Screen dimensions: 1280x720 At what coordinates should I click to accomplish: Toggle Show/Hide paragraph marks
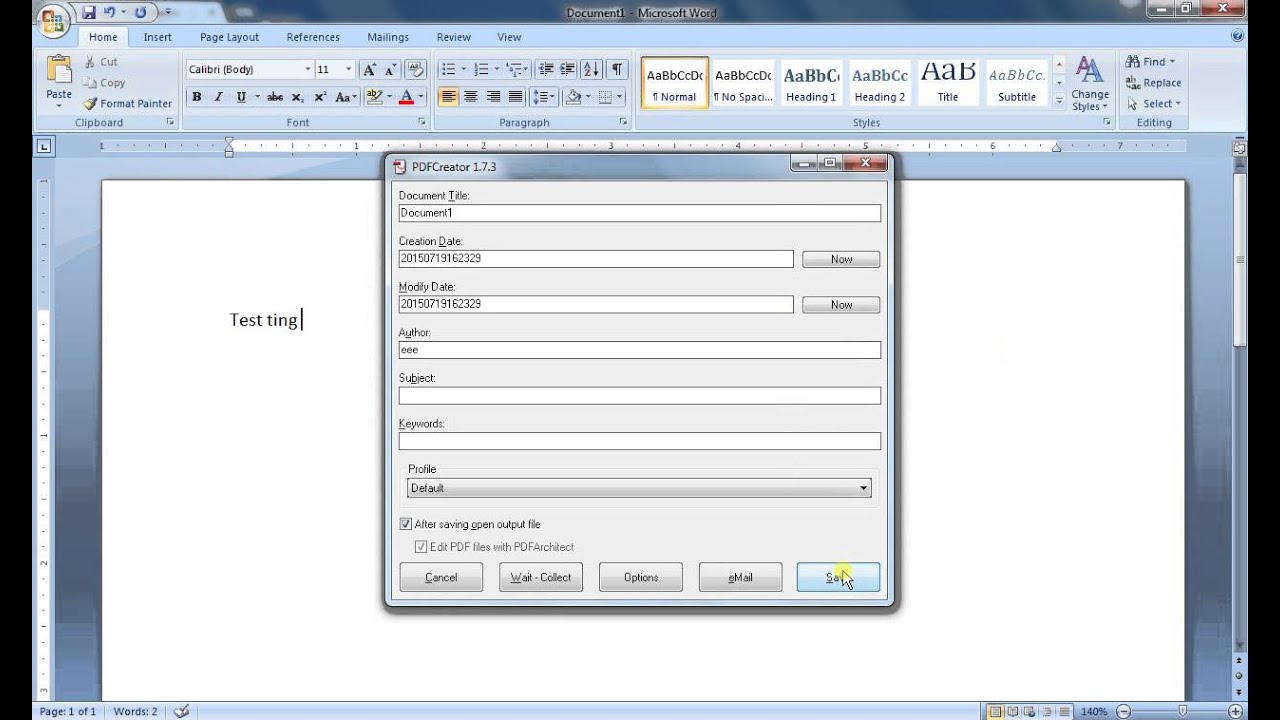pyautogui.click(x=617, y=69)
